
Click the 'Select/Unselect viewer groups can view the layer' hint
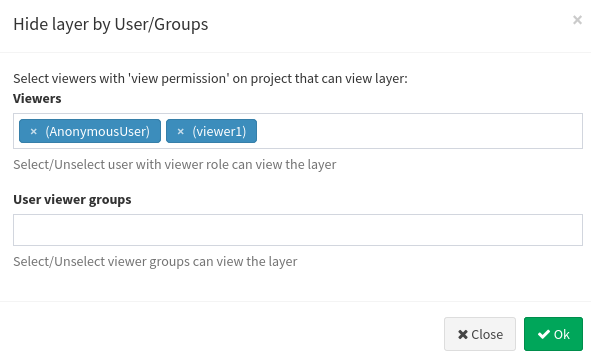[155, 262]
